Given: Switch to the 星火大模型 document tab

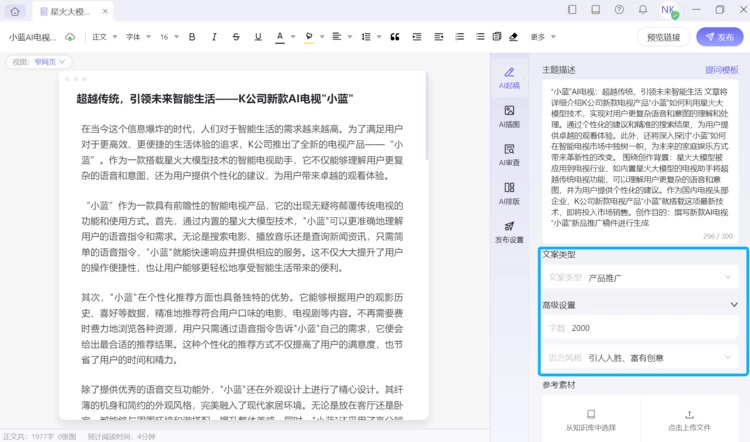Looking at the screenshot, I should (x=70, y=11).
